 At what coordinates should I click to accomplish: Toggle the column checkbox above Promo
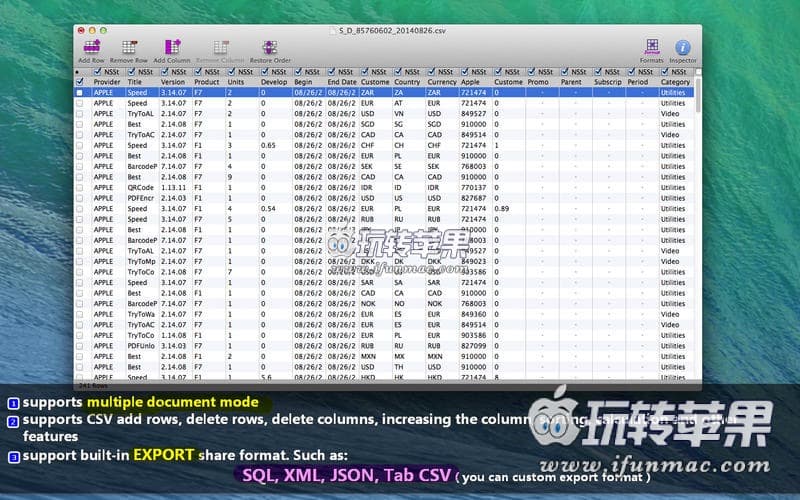point(531,72)
